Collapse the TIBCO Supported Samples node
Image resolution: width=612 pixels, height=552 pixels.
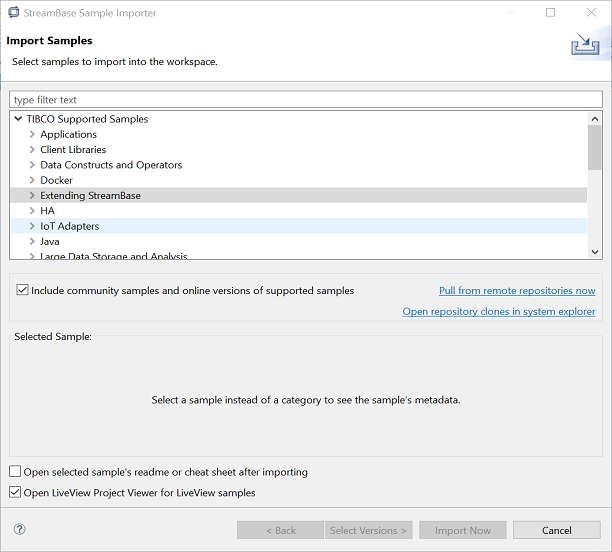click(19, 119)
